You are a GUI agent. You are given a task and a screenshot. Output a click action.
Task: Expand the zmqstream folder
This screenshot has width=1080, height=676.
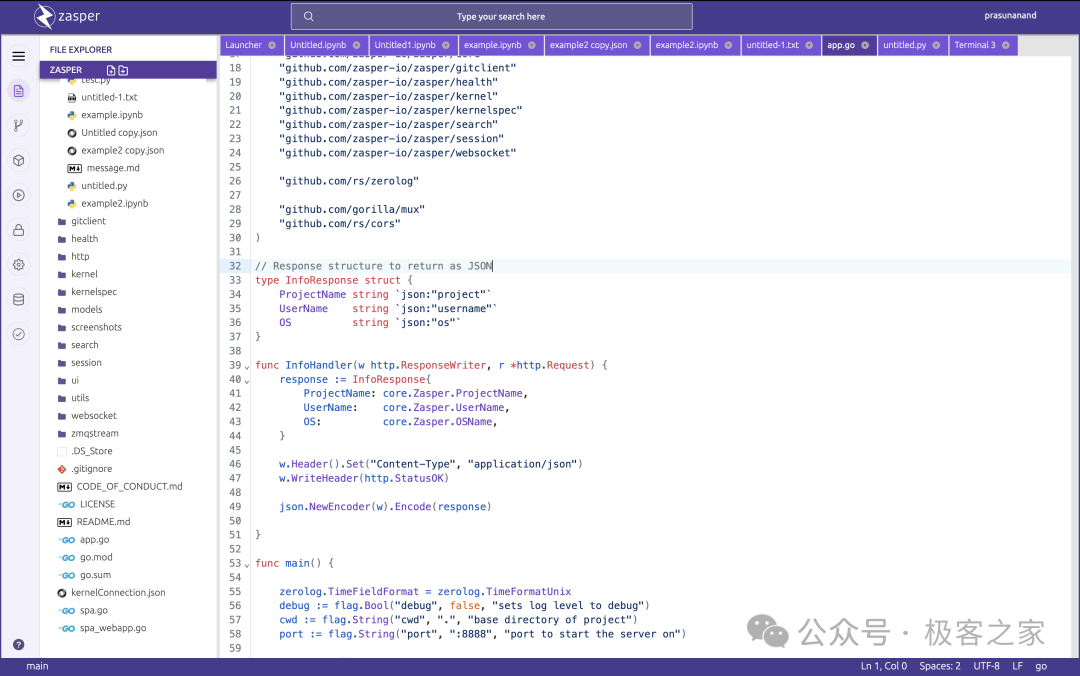tap(88, 433)
